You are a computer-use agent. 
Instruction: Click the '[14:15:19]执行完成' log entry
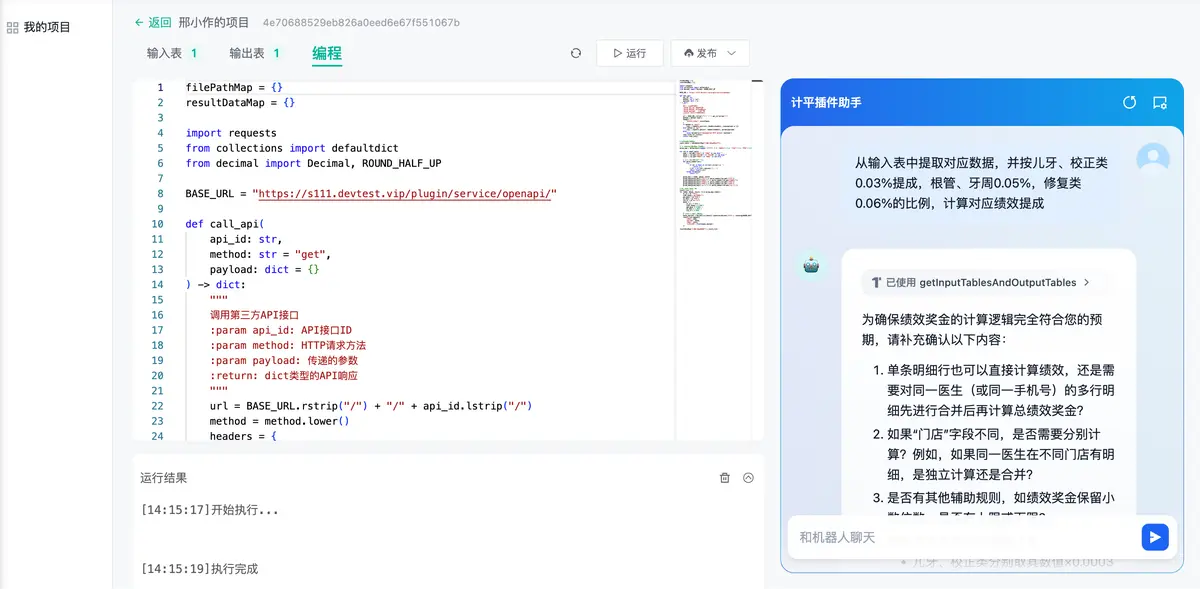point(199,569)
